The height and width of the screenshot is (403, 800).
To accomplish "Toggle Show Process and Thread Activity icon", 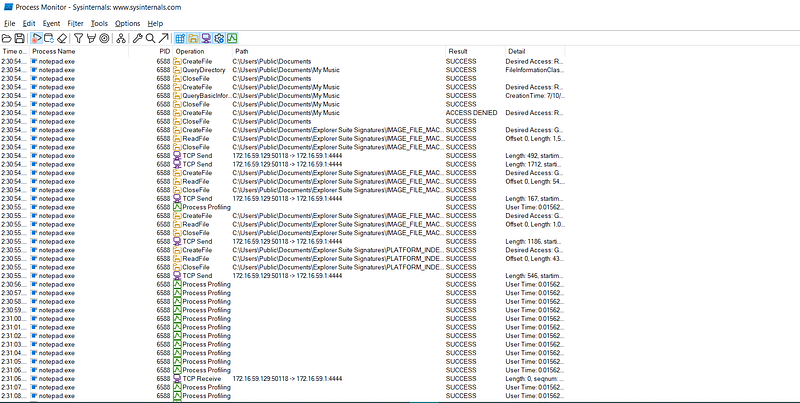I will pos(219,38).
